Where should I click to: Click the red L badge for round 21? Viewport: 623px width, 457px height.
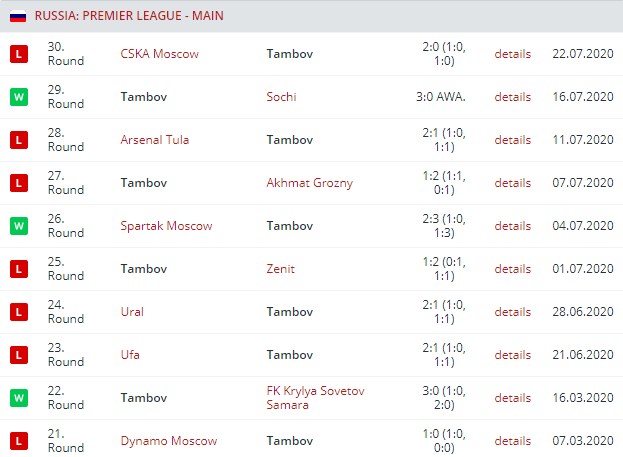(17, 441)
